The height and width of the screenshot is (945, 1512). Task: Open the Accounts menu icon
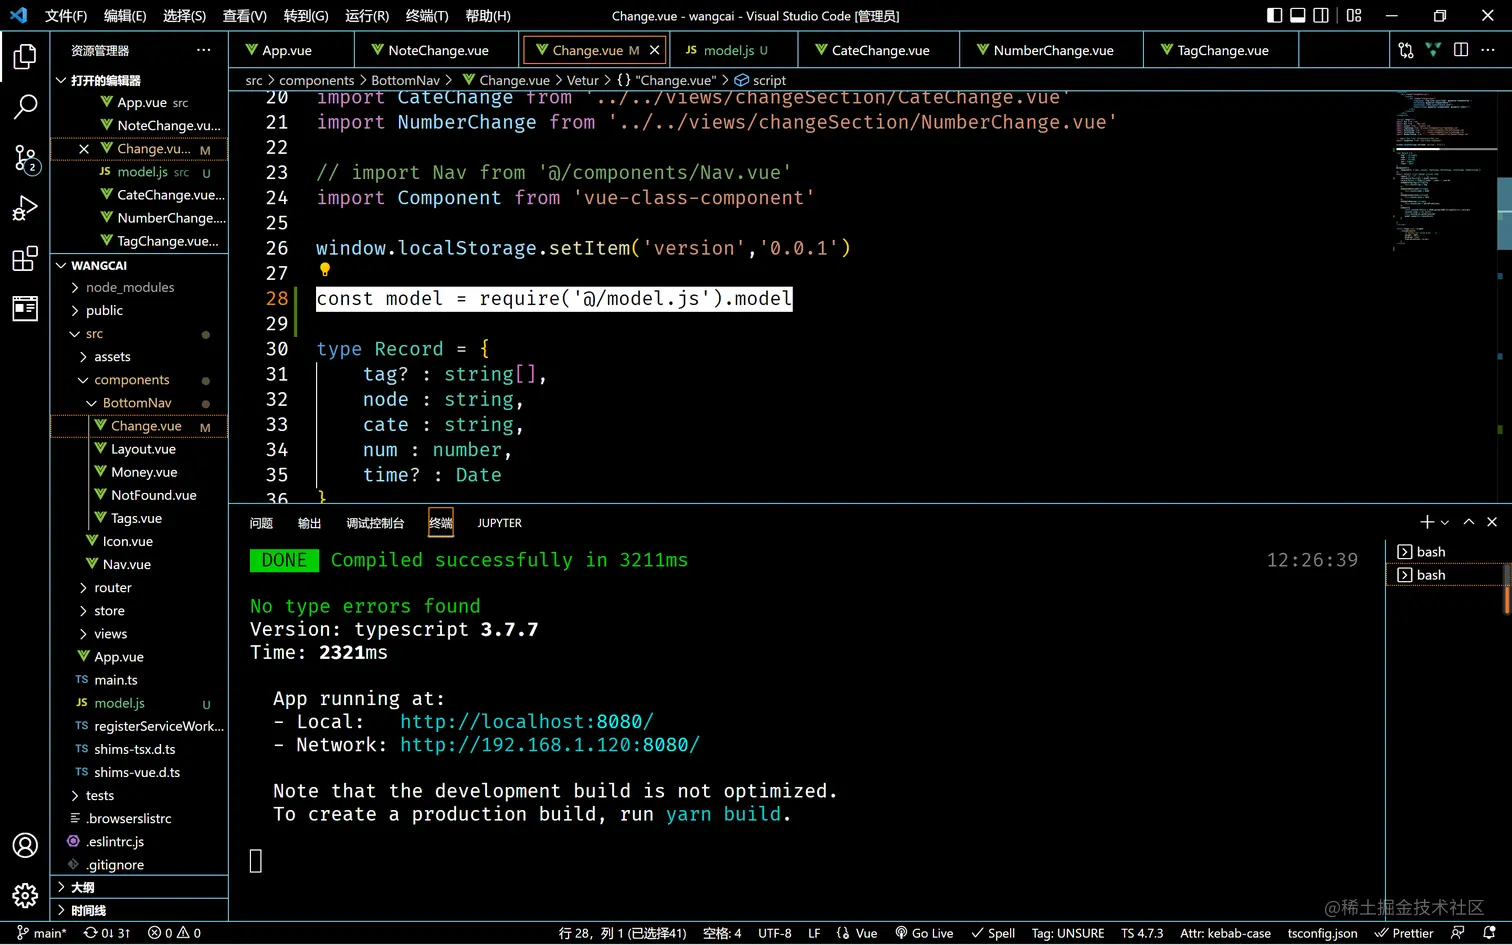pyautogui.click(x=25, y=845)
